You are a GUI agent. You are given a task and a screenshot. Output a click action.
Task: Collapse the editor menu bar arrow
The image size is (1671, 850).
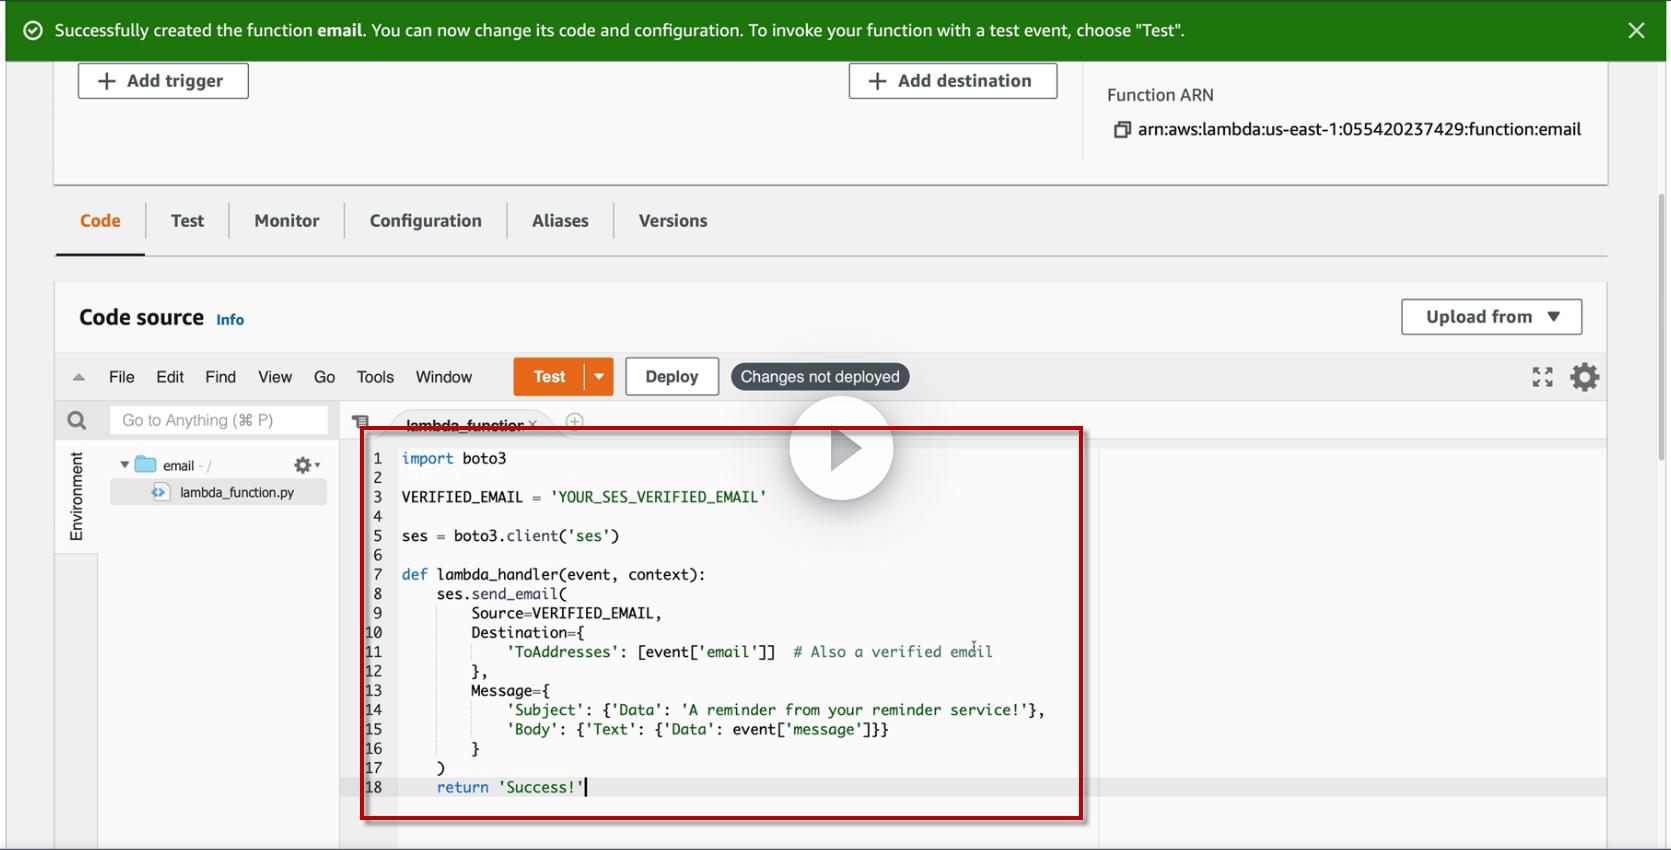point(79,378)
